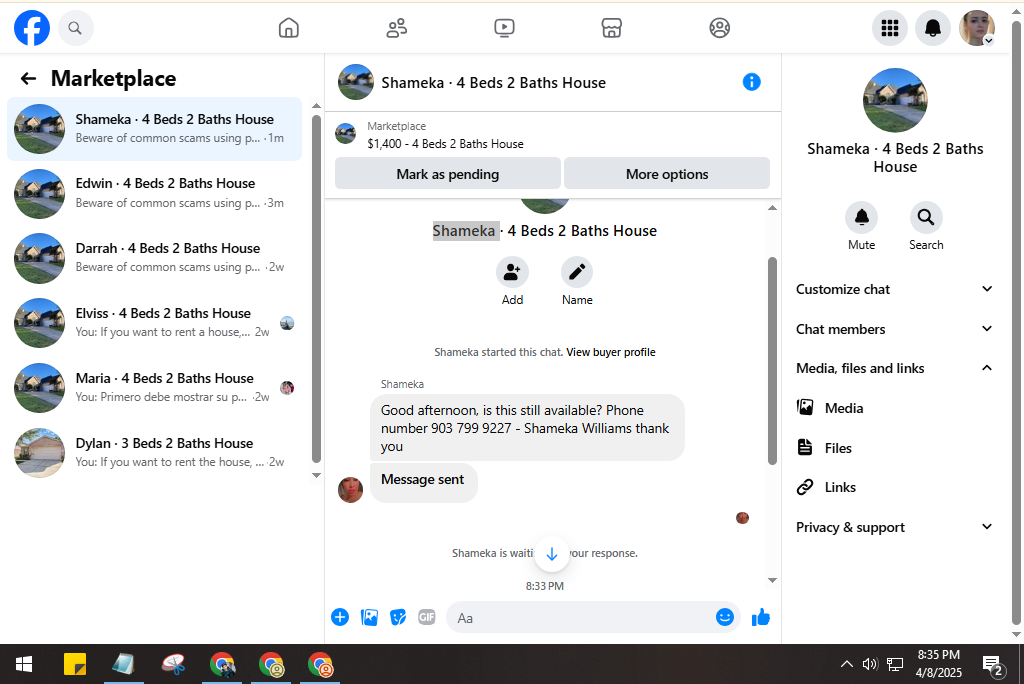Image resolution: width=1024 pixels, height=684 pixels.
Task: Open Marketplace storefront icon in top bar
Action: click(x=611, y=28)
